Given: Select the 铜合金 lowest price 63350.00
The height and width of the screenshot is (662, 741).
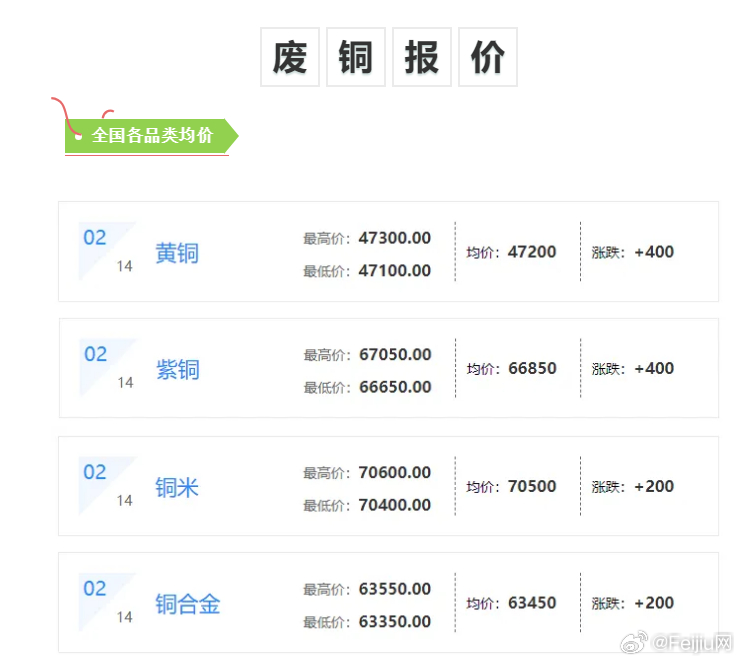Looking at the screenshot, I should (395, 621).
